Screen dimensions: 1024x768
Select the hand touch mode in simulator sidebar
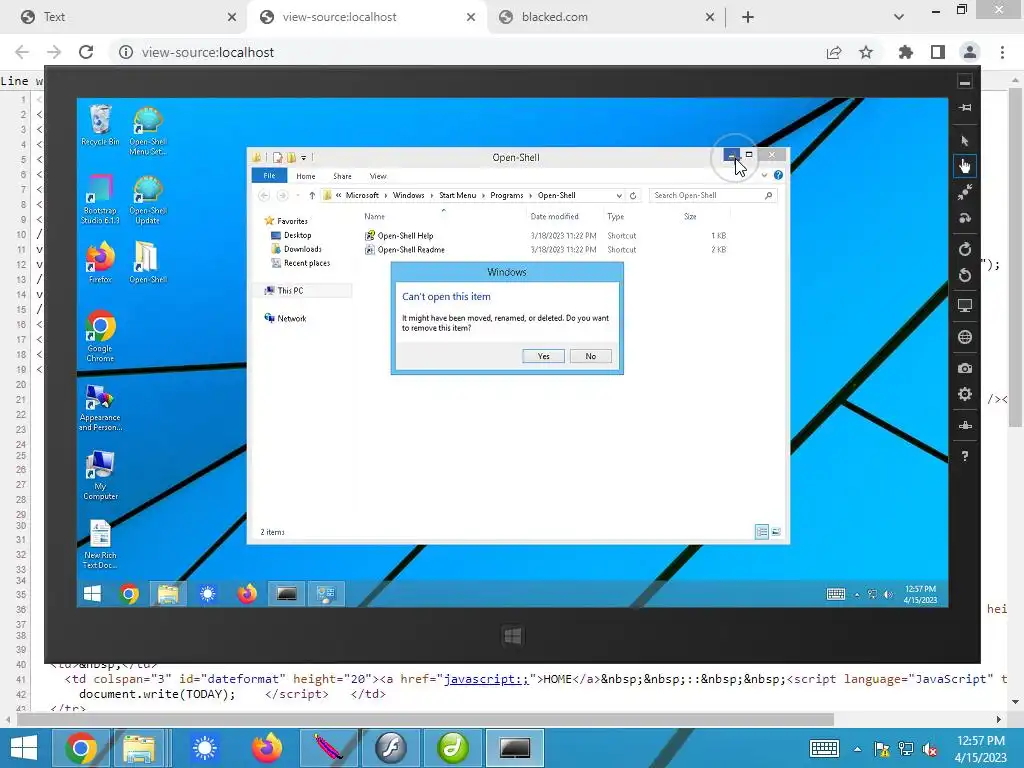pos(965,166)
